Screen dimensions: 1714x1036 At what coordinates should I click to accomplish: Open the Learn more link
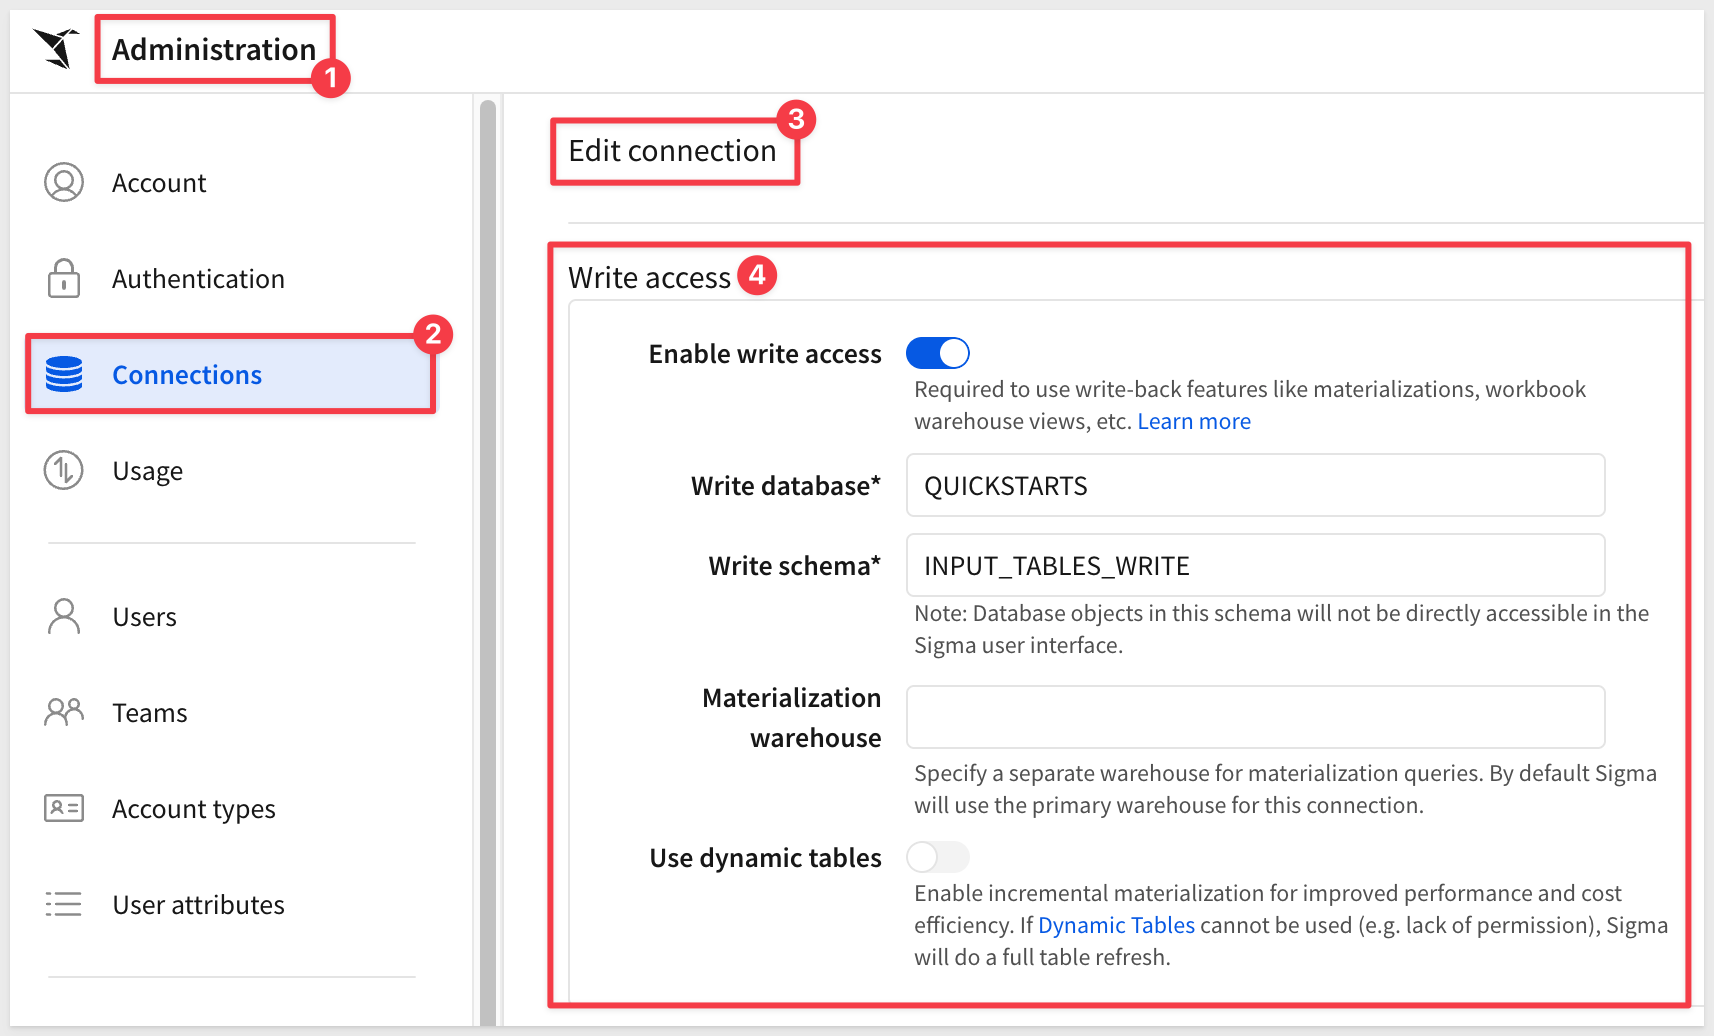(x=1194, y=421)
